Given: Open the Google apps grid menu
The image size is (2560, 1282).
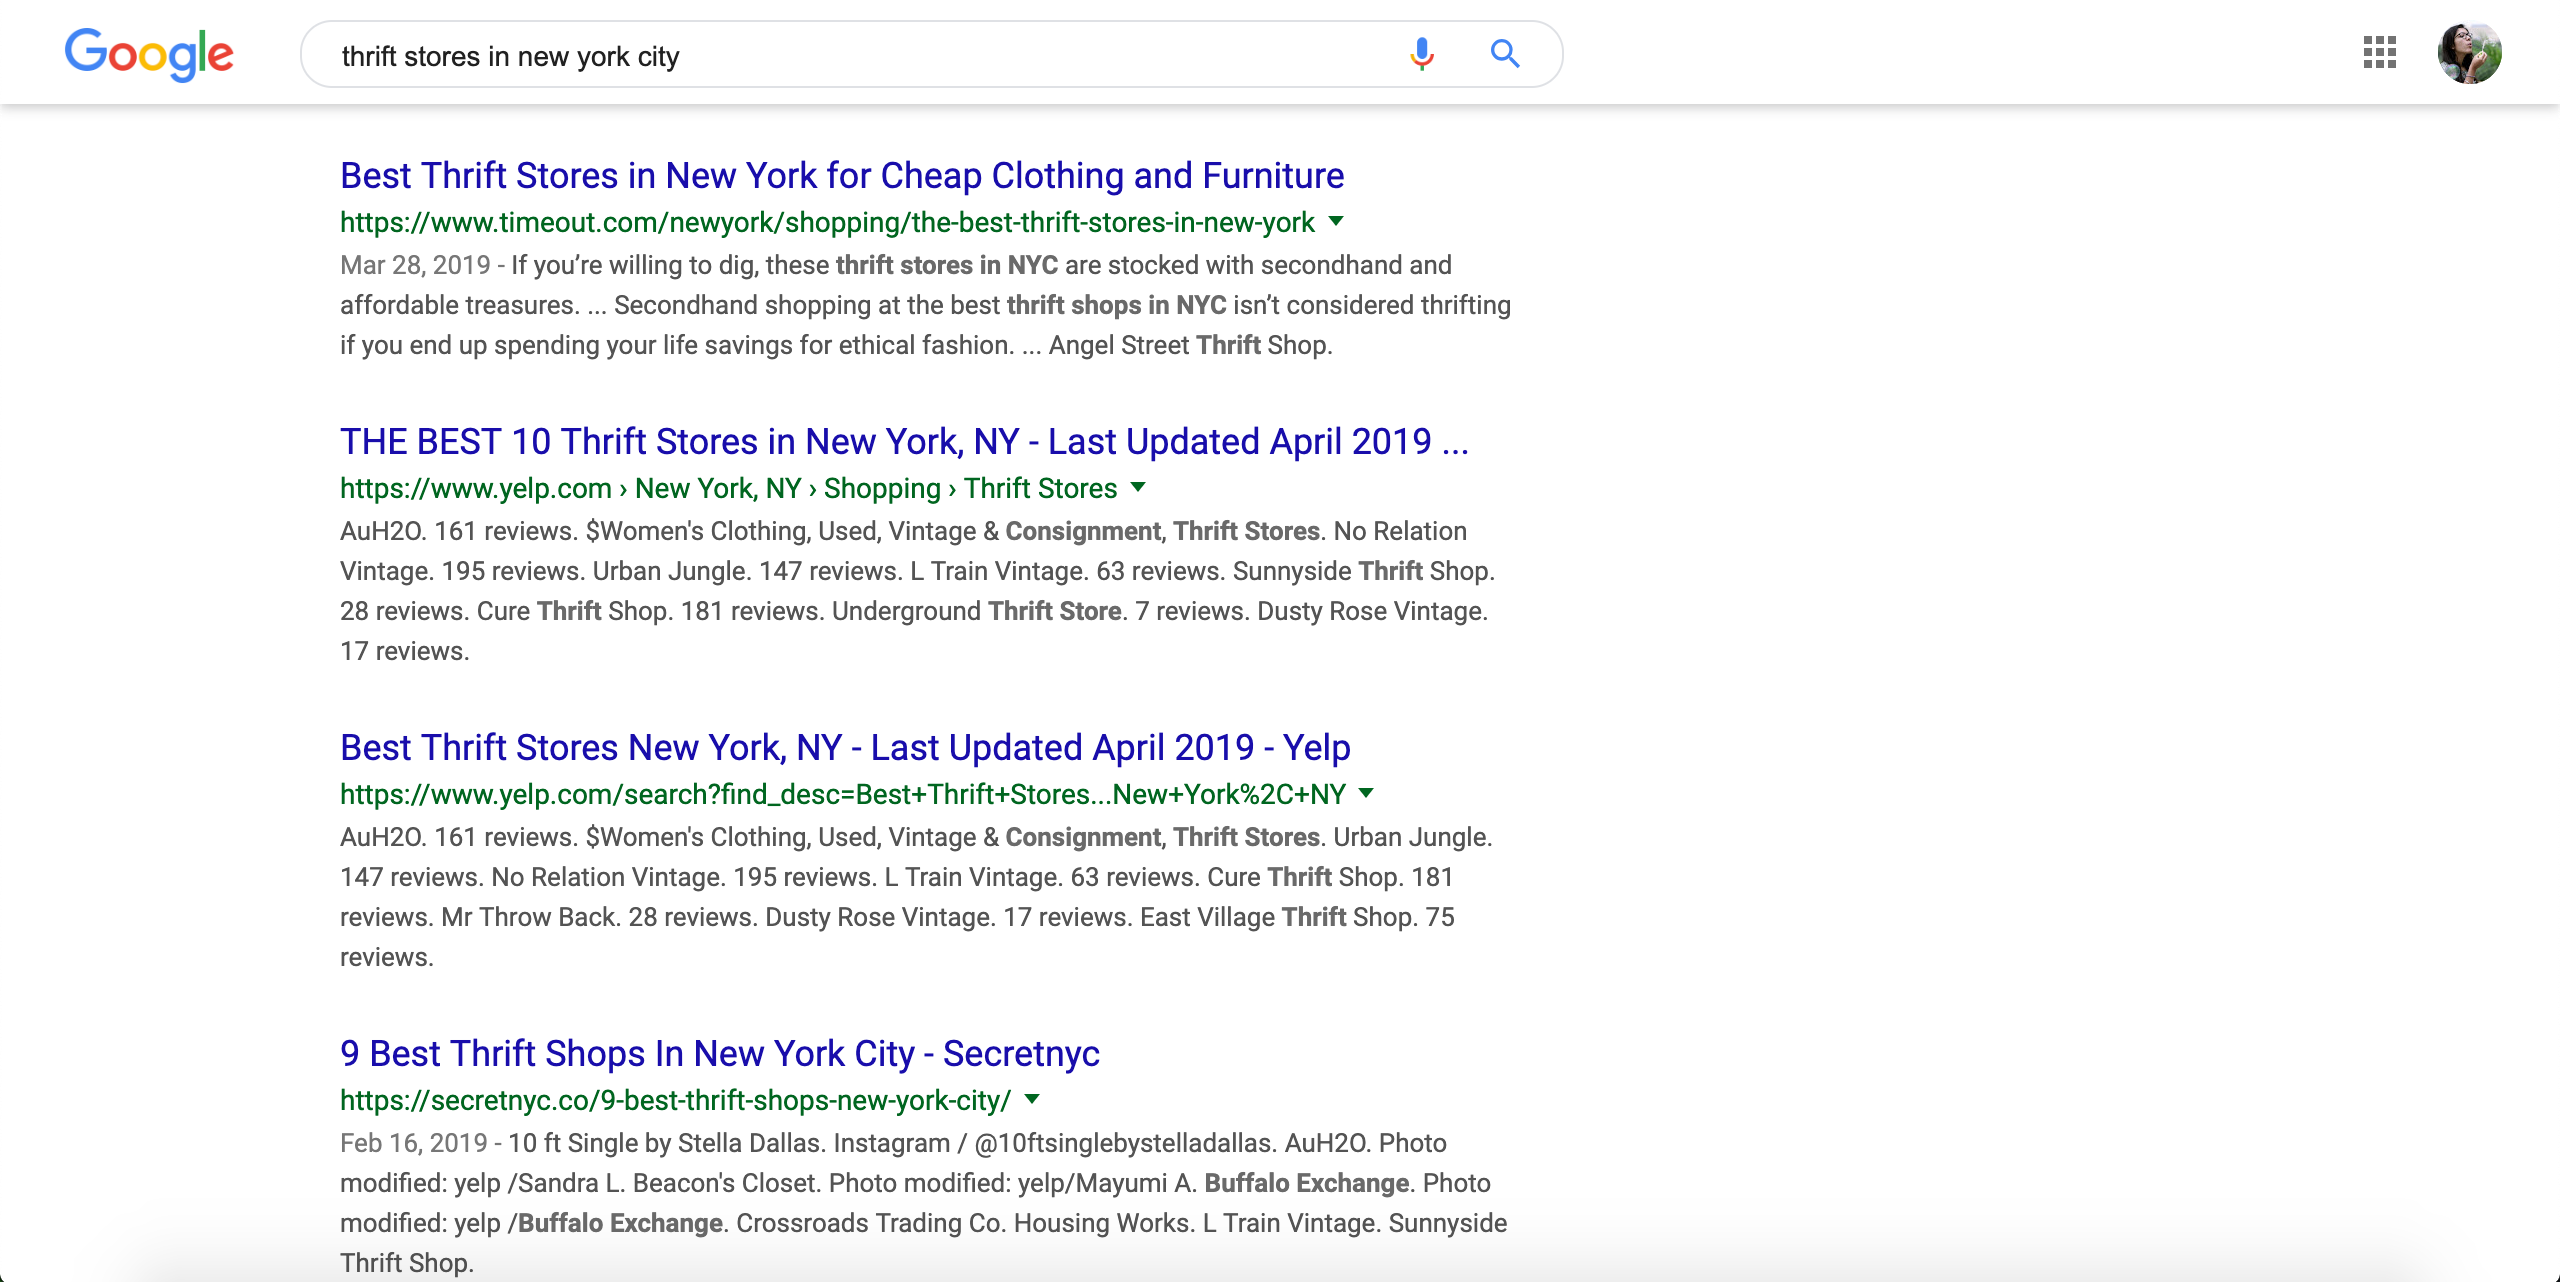Looking at the screenshot, I should coord(2379,53).
